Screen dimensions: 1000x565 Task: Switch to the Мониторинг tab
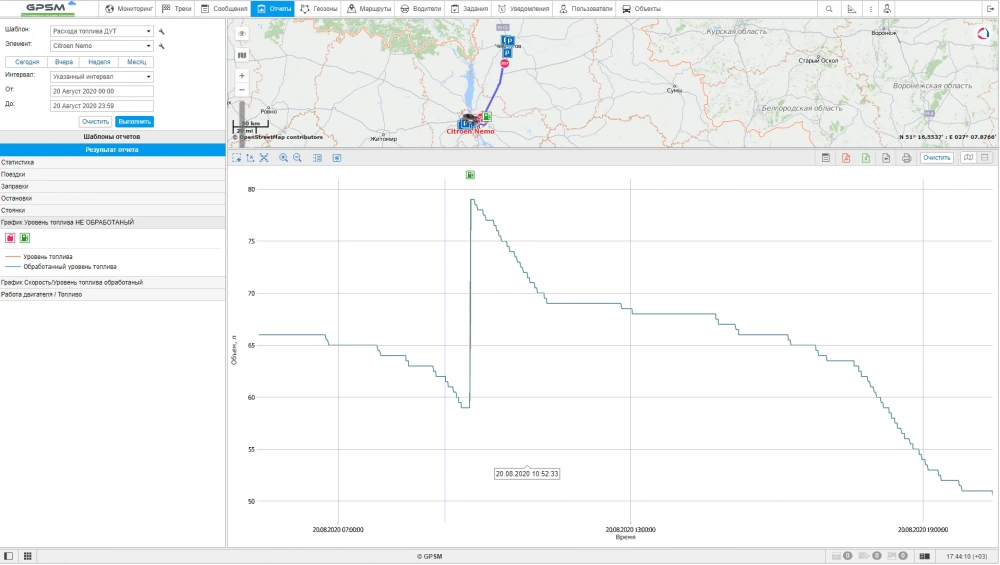(x=129, y=9)
